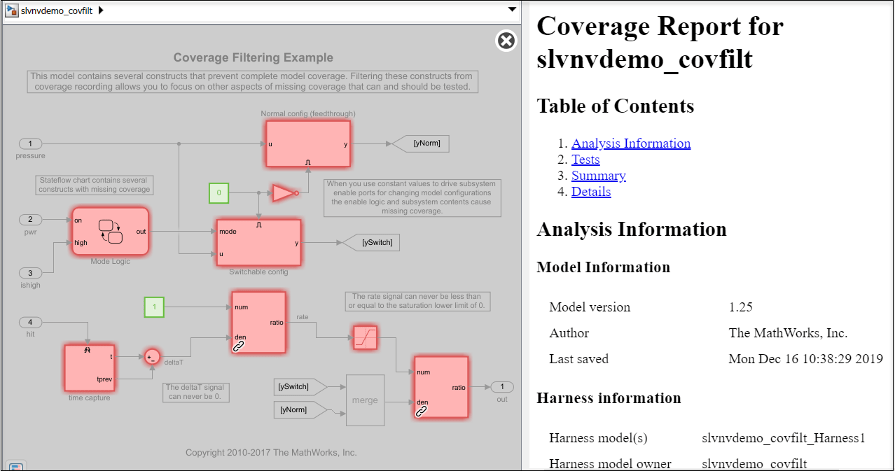Select the [ySwitch] From block near merge

point(300,387)
